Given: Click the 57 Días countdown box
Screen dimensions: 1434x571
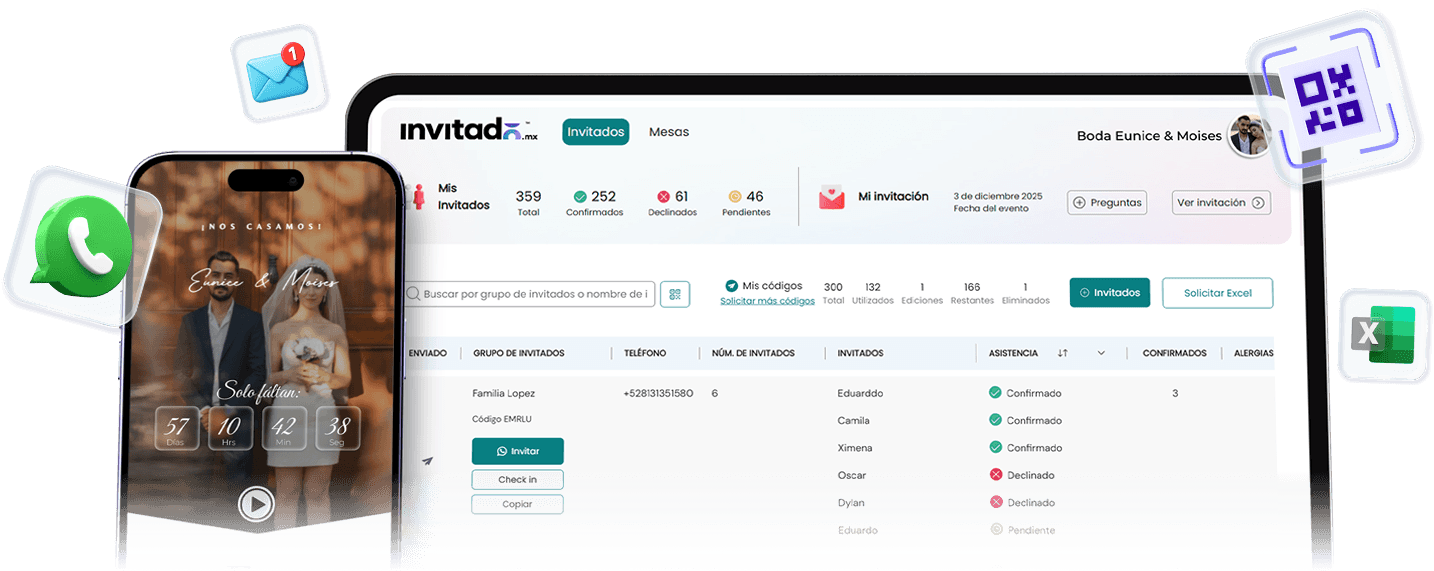Looking at the screenshot, I should click(177, 428).
